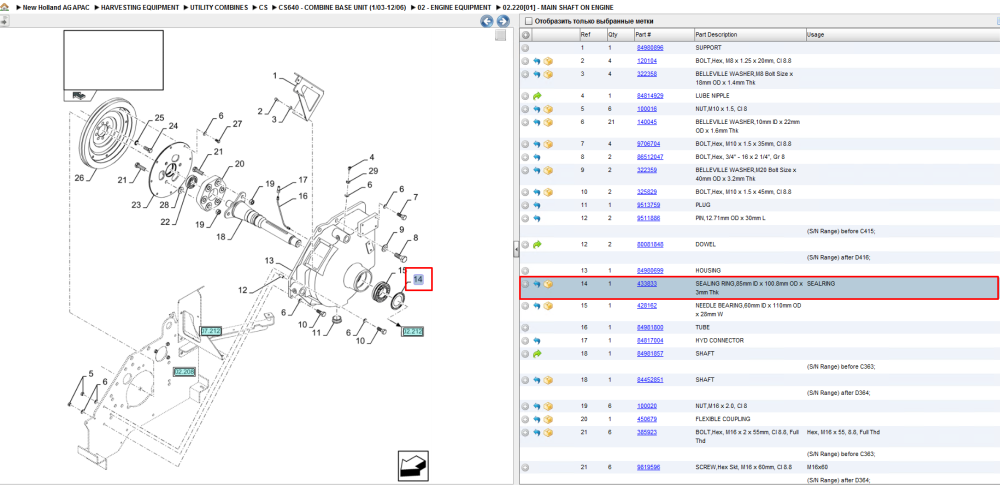Click the small square button at the diagram's top right
The height and width of the screenshot is (485, 1000).
tap(501, 35)
